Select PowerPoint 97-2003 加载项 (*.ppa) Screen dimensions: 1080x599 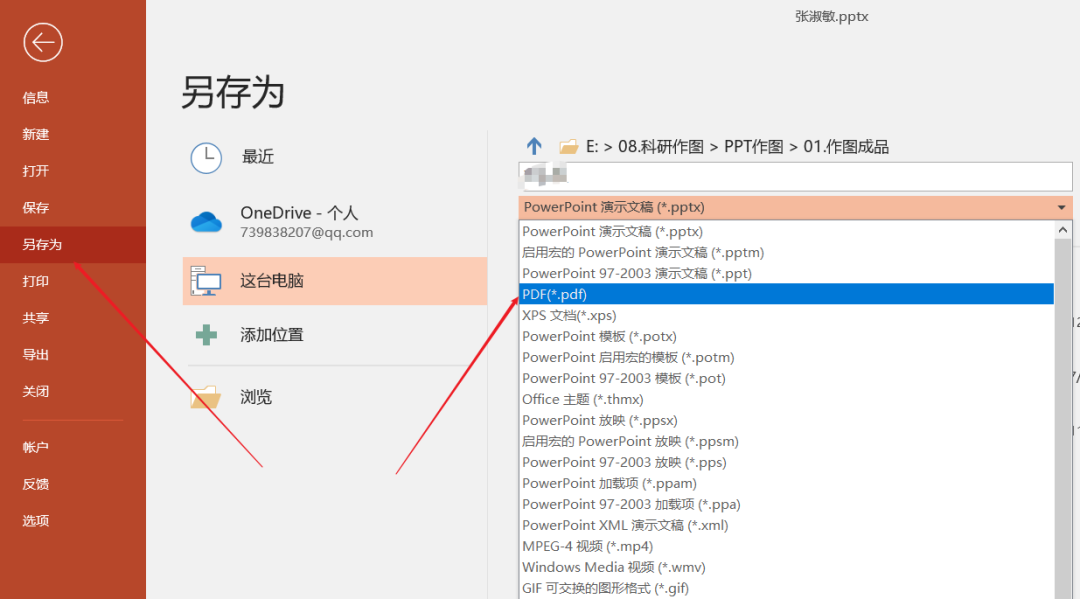786,504
